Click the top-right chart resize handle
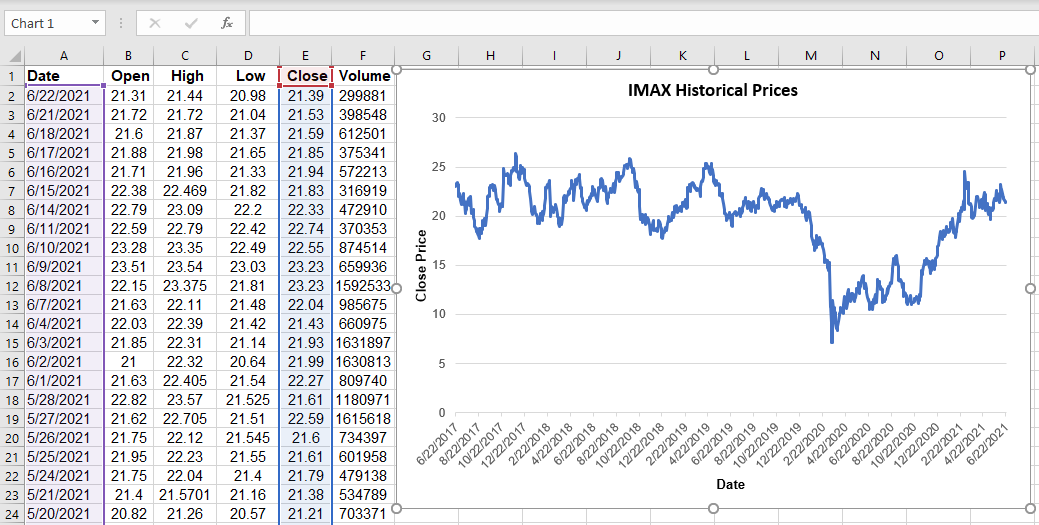 1030,69
